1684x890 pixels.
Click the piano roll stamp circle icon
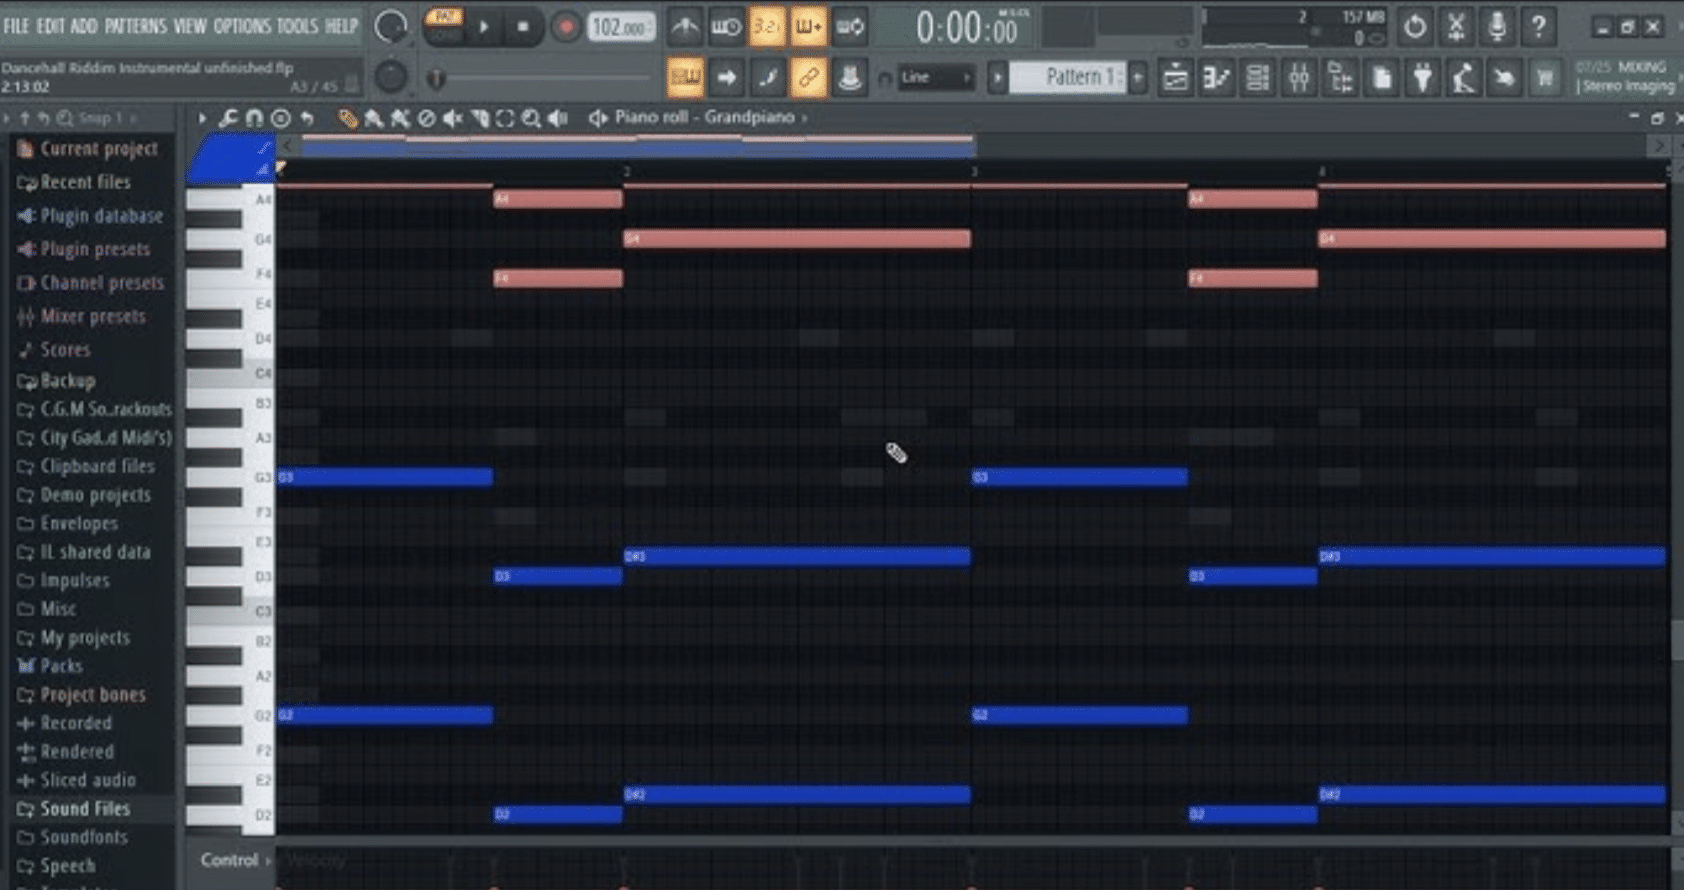[x=281, y=119]
